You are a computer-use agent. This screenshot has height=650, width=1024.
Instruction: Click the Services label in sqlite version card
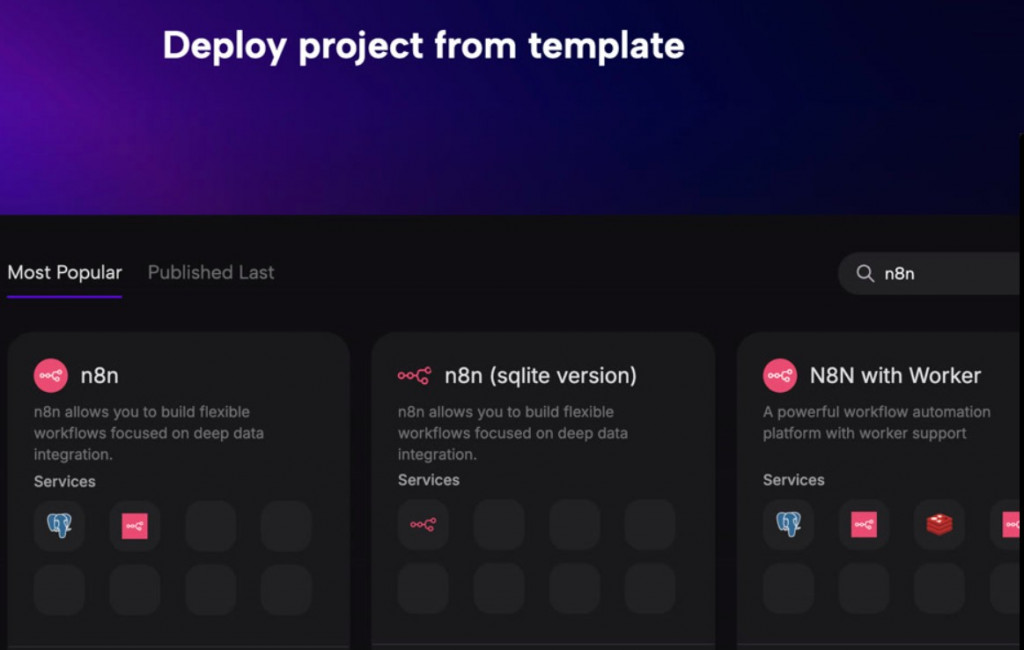coord(428,480)
